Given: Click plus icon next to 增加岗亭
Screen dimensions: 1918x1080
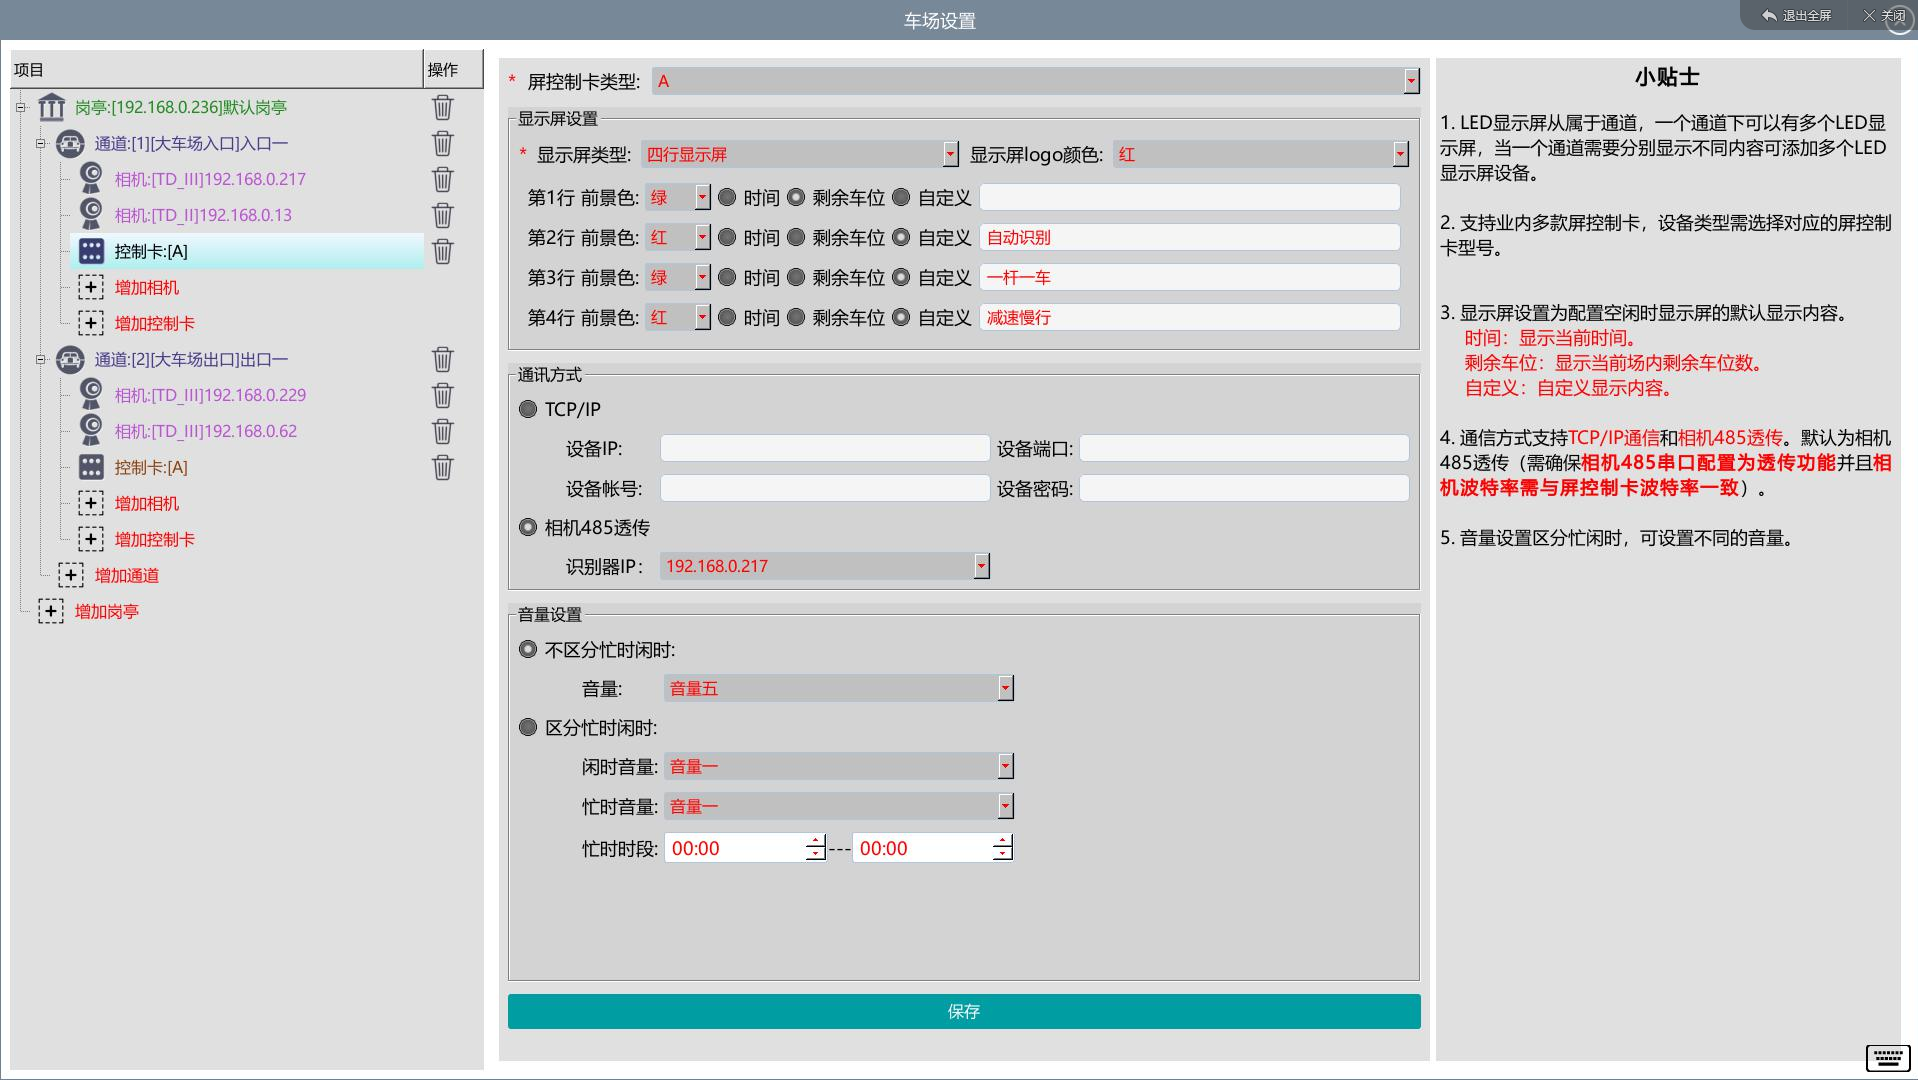Looking at the screenshot, I should click(x=51, y=611).
